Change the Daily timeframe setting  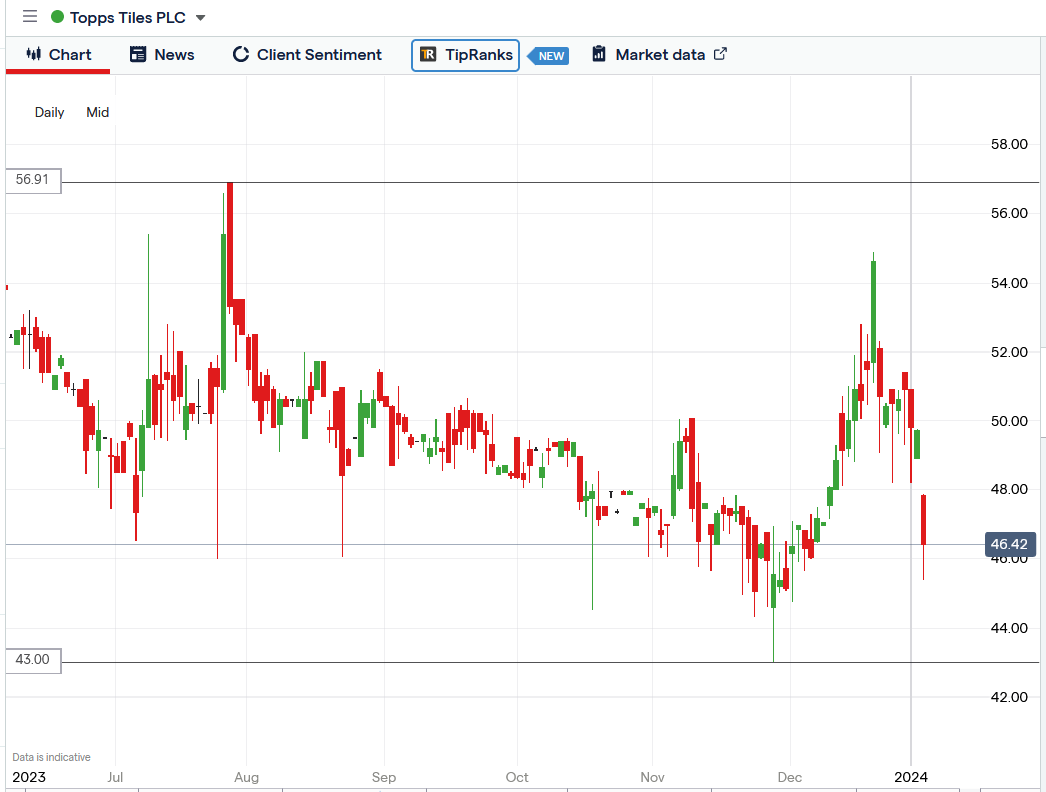point(49,112)
